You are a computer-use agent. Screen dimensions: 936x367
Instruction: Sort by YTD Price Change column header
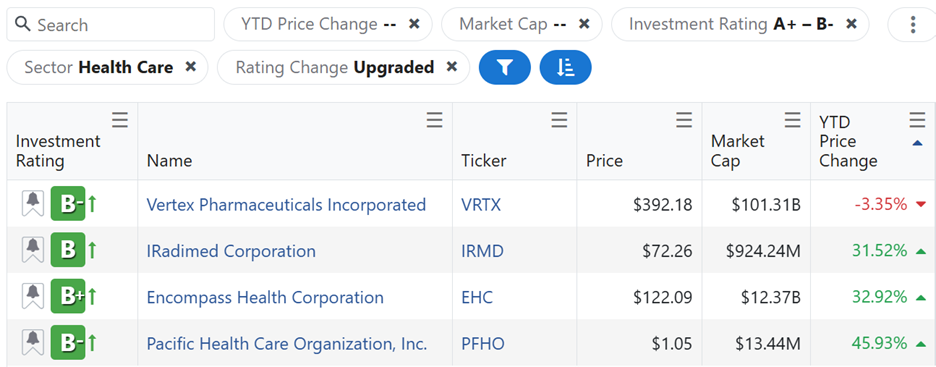click(x=848, y=141)
